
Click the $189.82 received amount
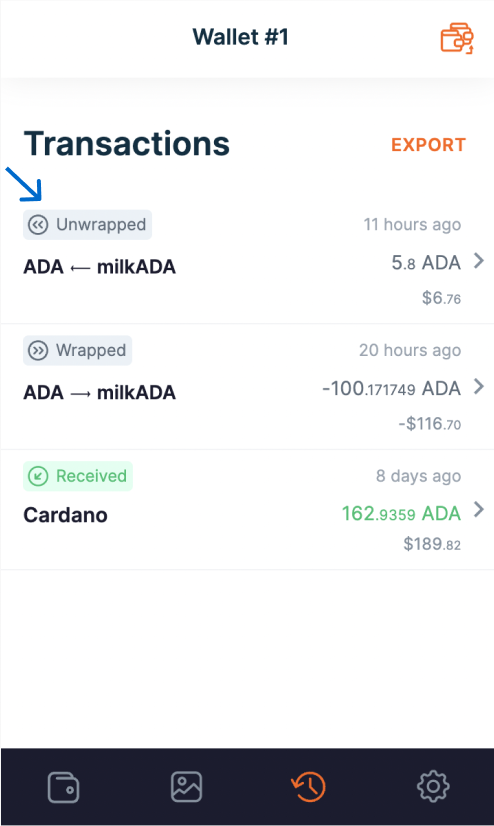tap(432, 544)
